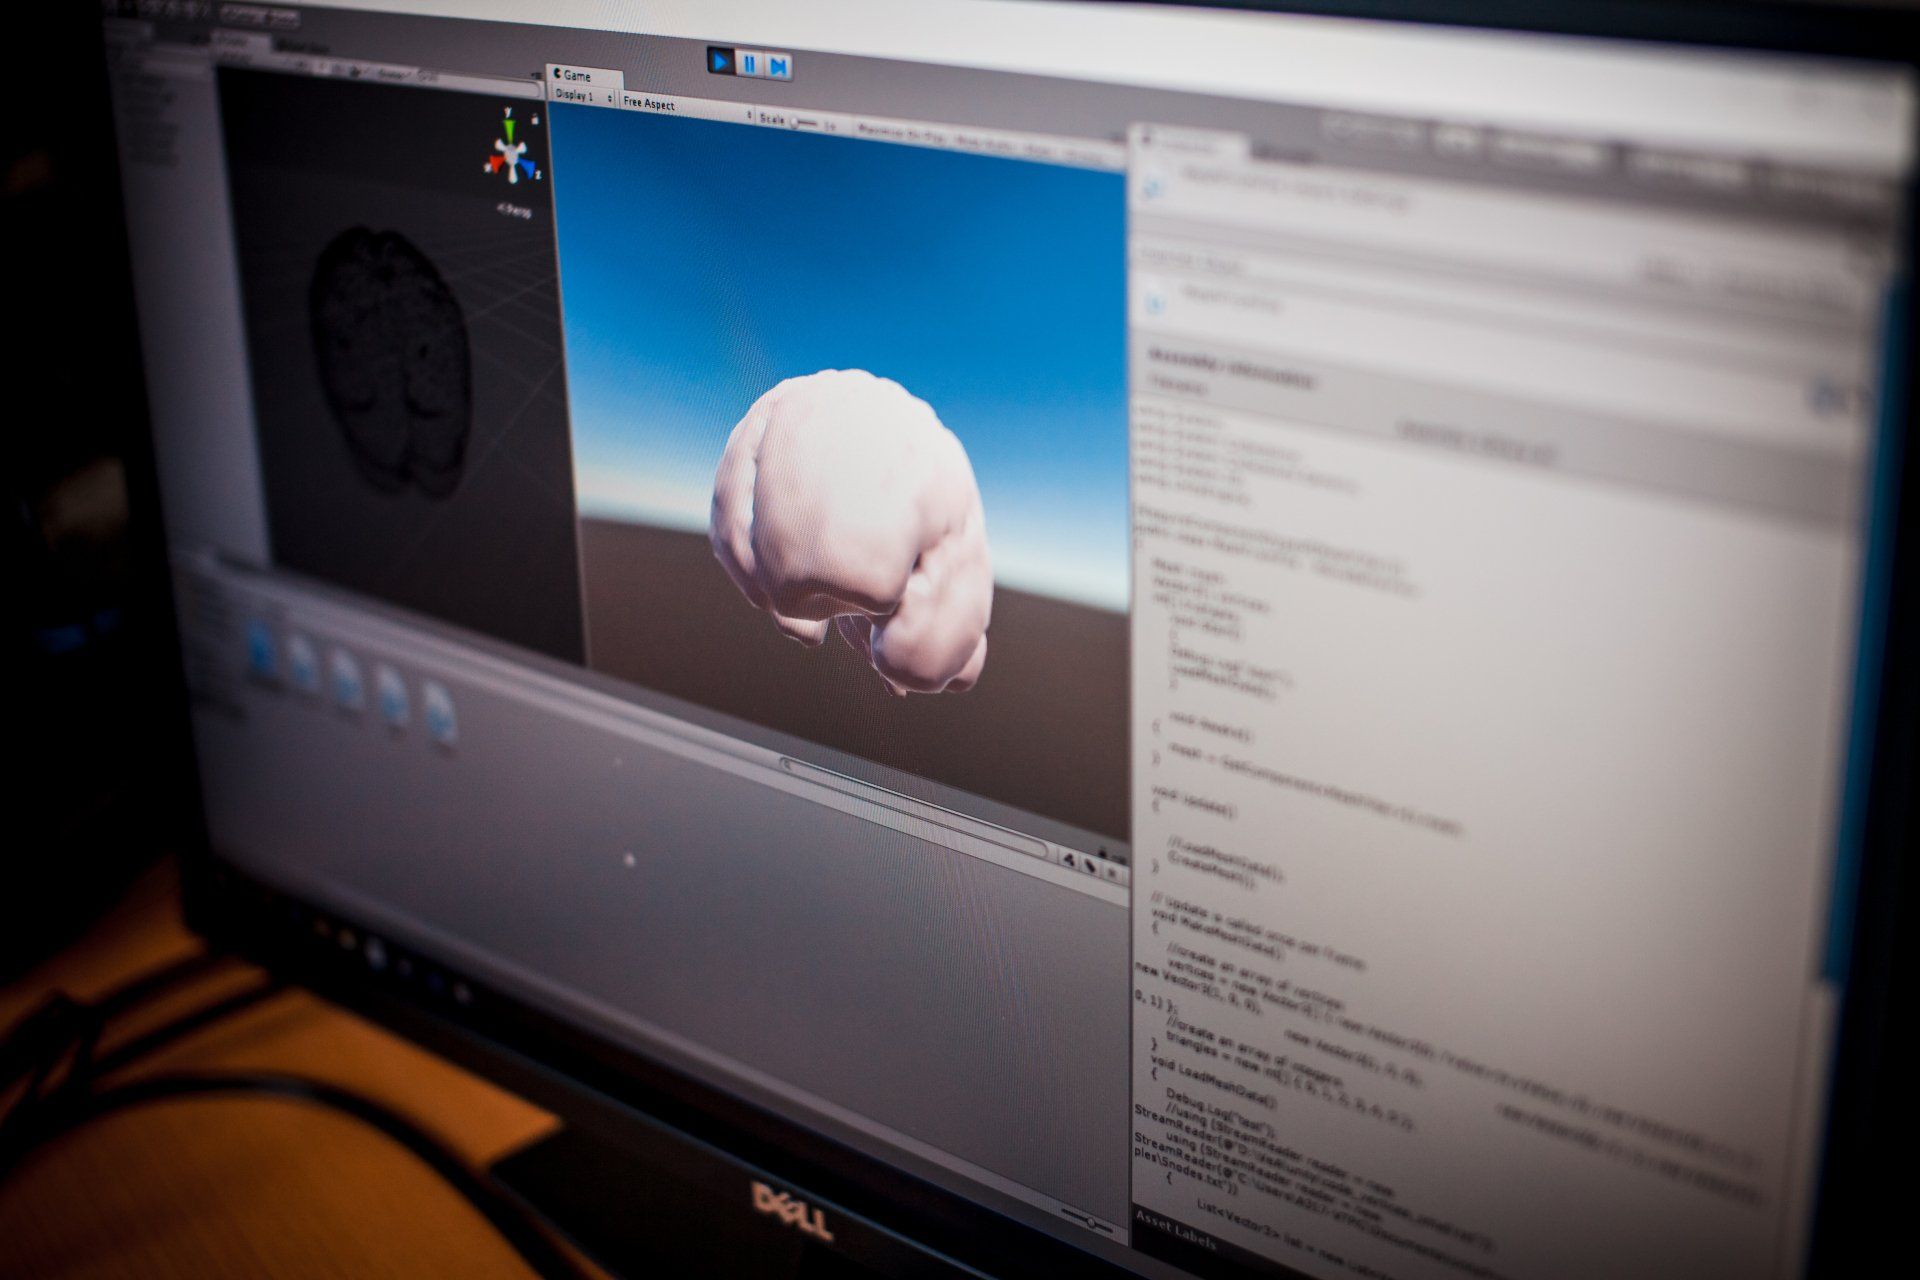The image size is (1920, 1280).
Task: Click search-by-type icon beside Project search
Action: tap(1069, 860)
